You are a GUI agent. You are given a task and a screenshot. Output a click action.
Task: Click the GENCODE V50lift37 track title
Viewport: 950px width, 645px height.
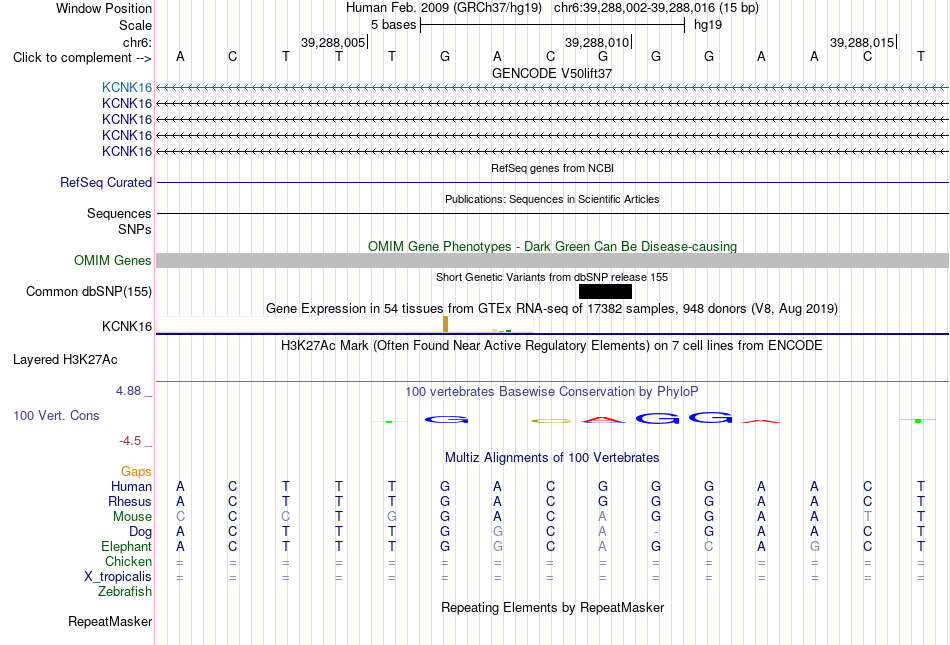coord(552,73)
